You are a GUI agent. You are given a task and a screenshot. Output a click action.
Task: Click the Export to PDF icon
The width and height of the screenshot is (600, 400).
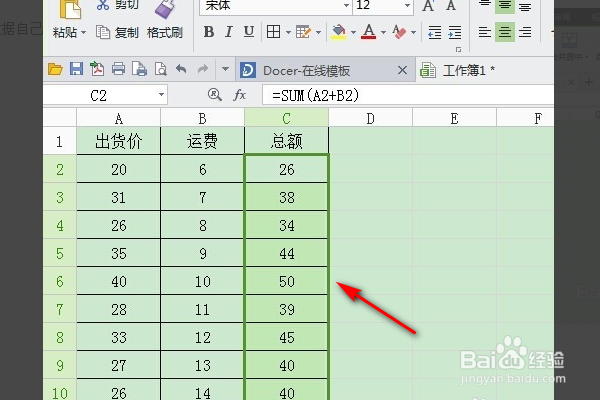click(97, 69)
